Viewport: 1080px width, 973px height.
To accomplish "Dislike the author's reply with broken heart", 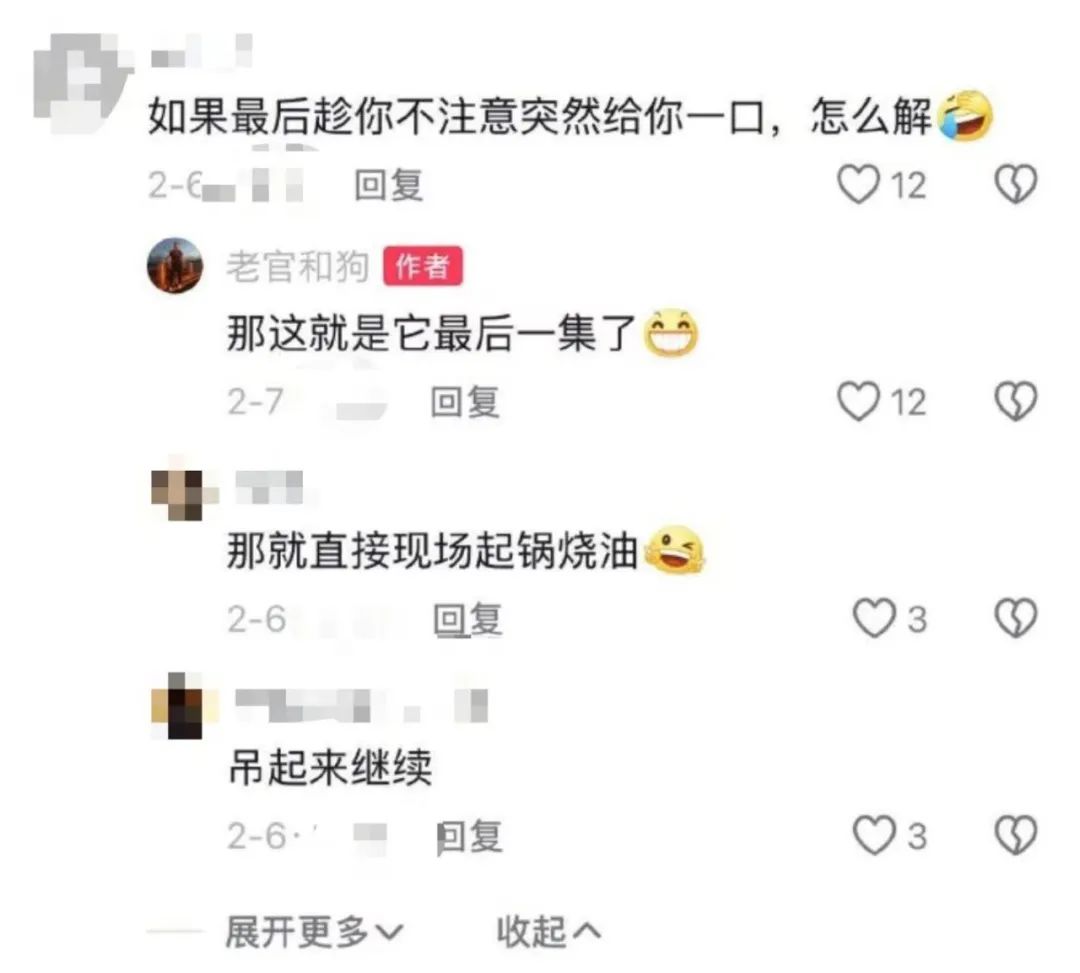I will coord(1016,401).
